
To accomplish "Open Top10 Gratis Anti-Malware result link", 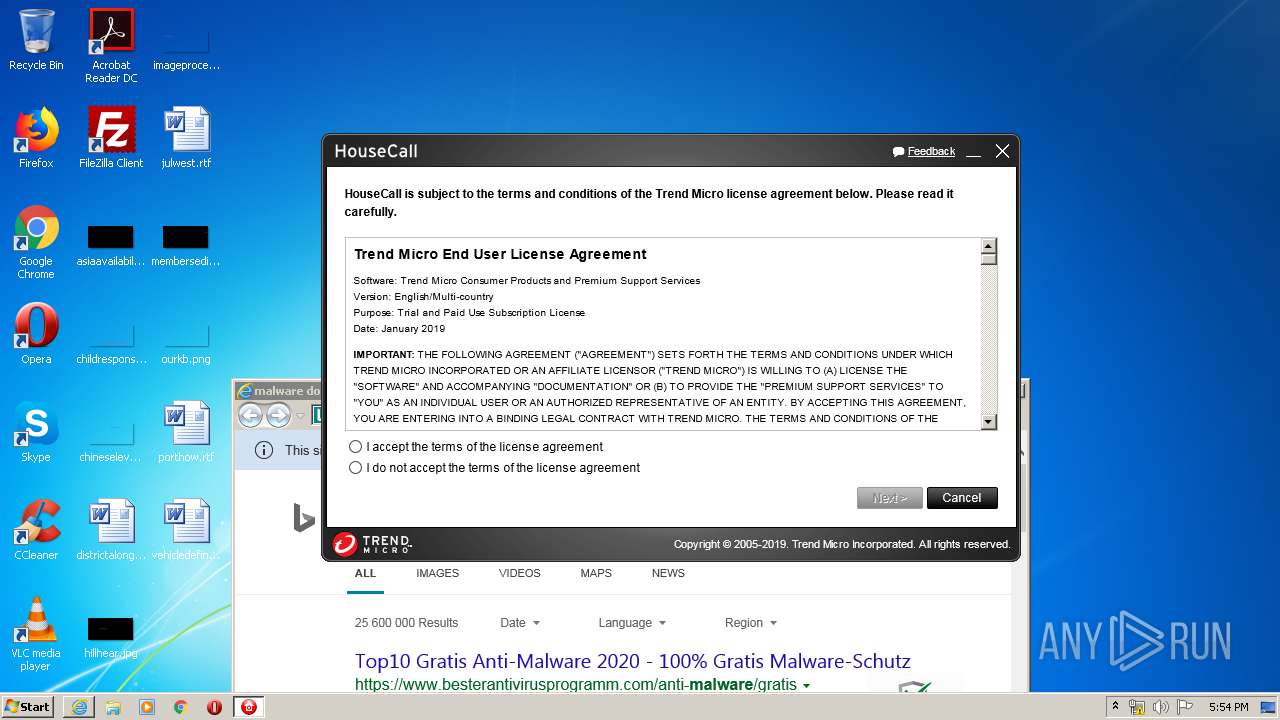I will click(x=632, y=662).
